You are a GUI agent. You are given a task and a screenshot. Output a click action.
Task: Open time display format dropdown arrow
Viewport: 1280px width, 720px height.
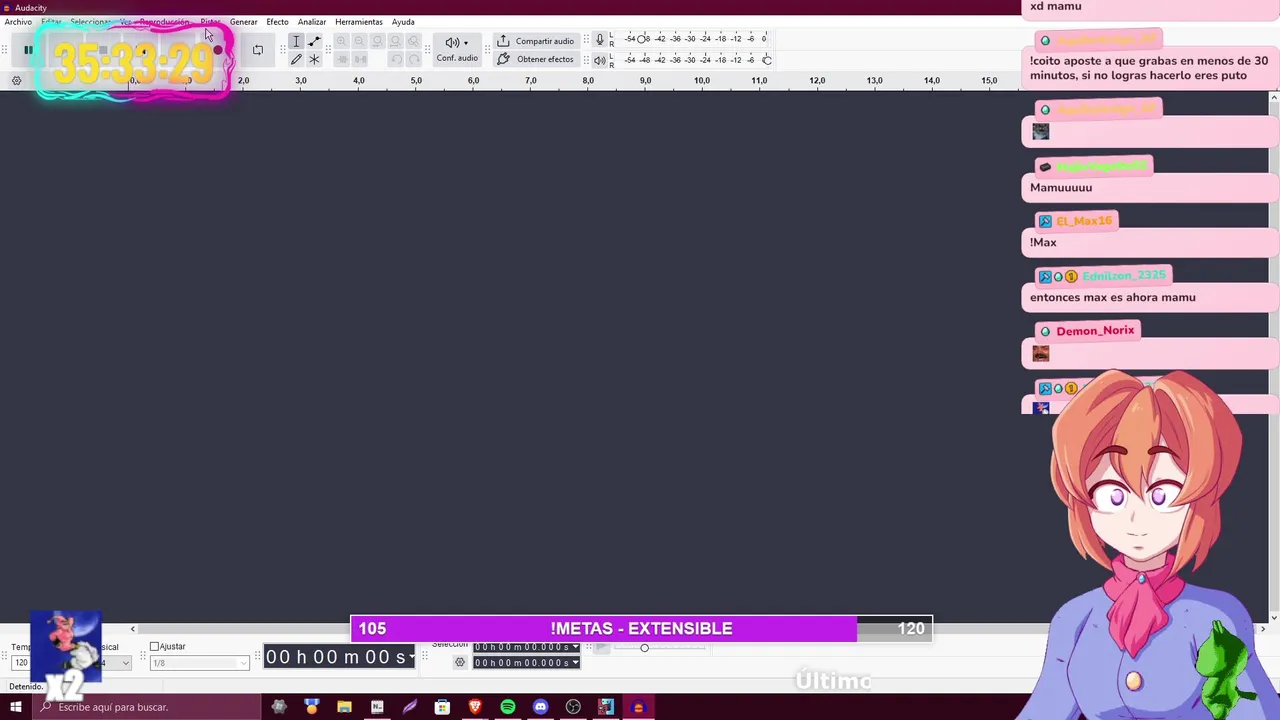[x=411, y=657]
